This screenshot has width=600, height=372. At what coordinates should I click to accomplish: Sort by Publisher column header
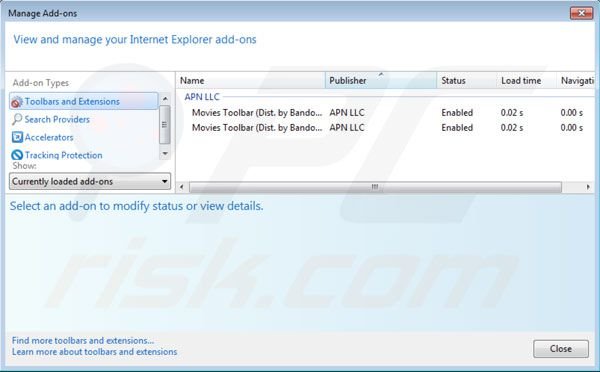pyautogui.click(x=381, y=80)
